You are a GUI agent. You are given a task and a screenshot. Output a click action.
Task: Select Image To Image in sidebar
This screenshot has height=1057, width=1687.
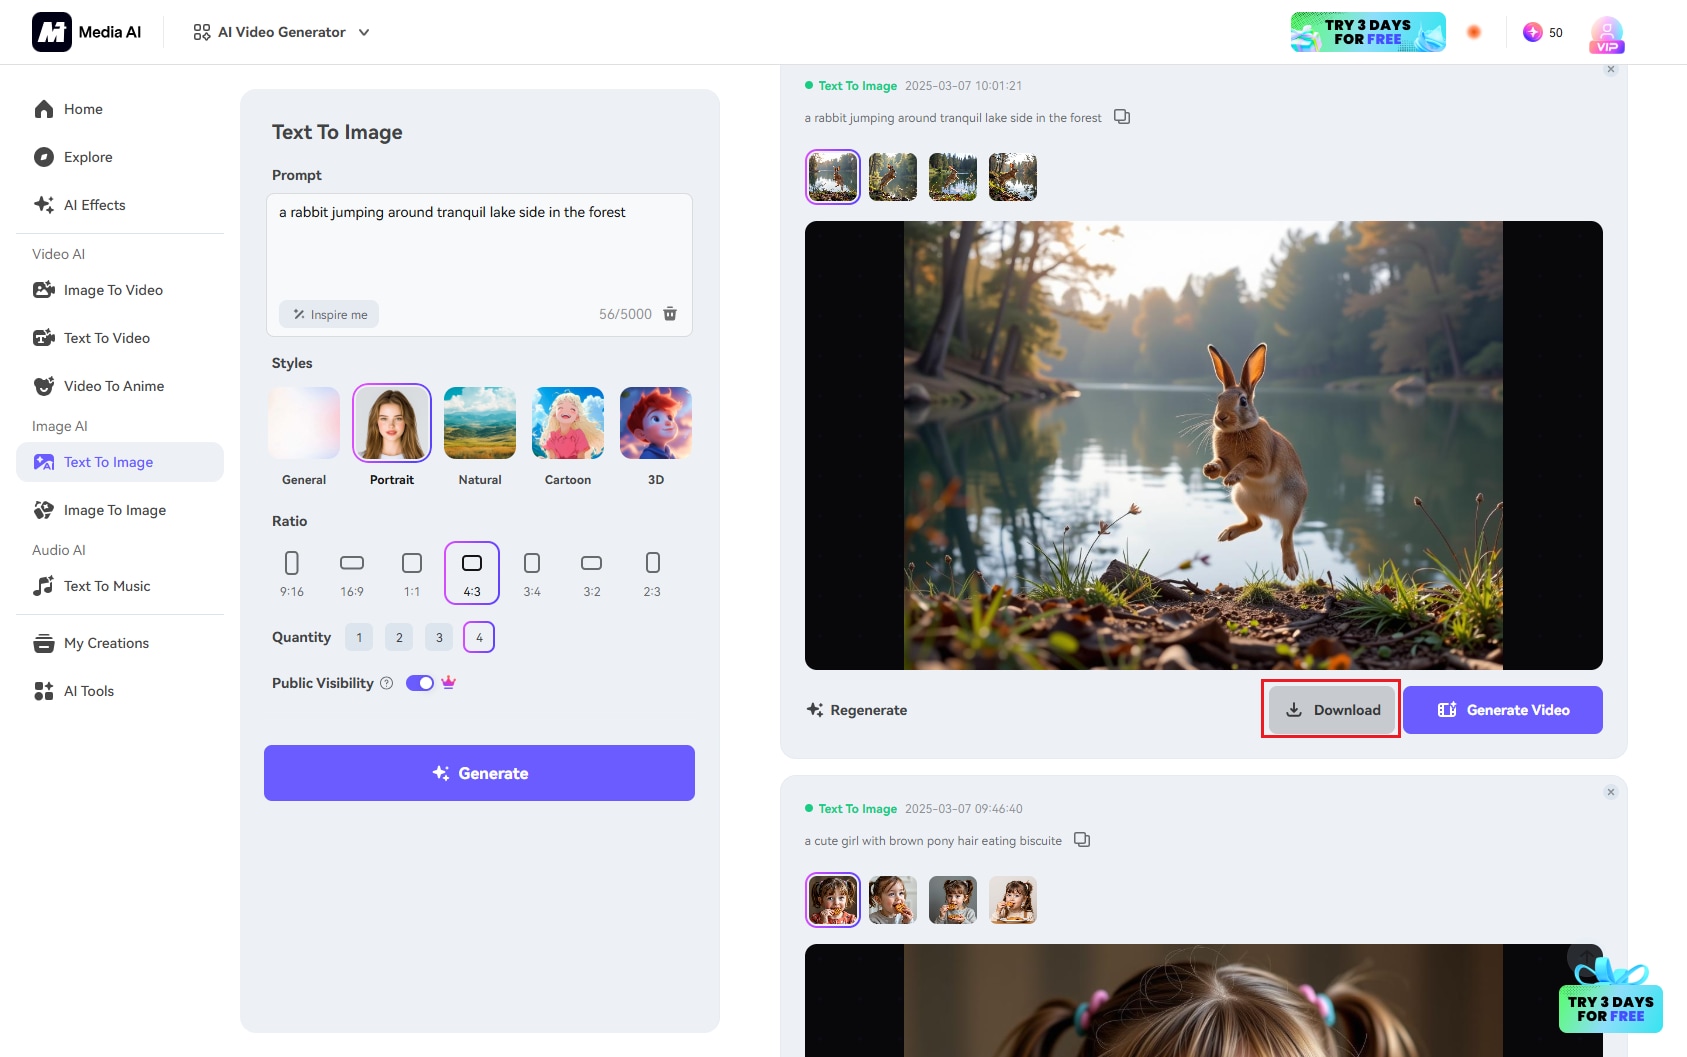coord(120,510)
